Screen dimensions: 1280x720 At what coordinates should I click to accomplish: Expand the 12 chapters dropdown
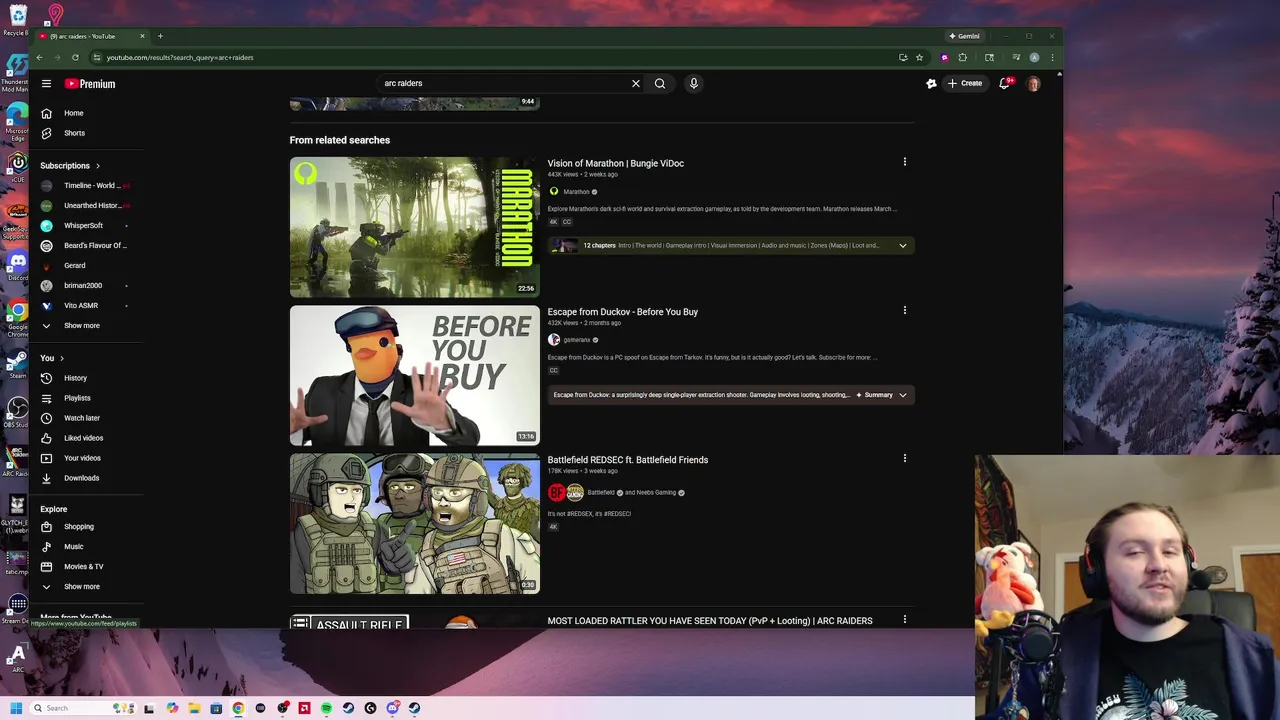tap(902, 246)
